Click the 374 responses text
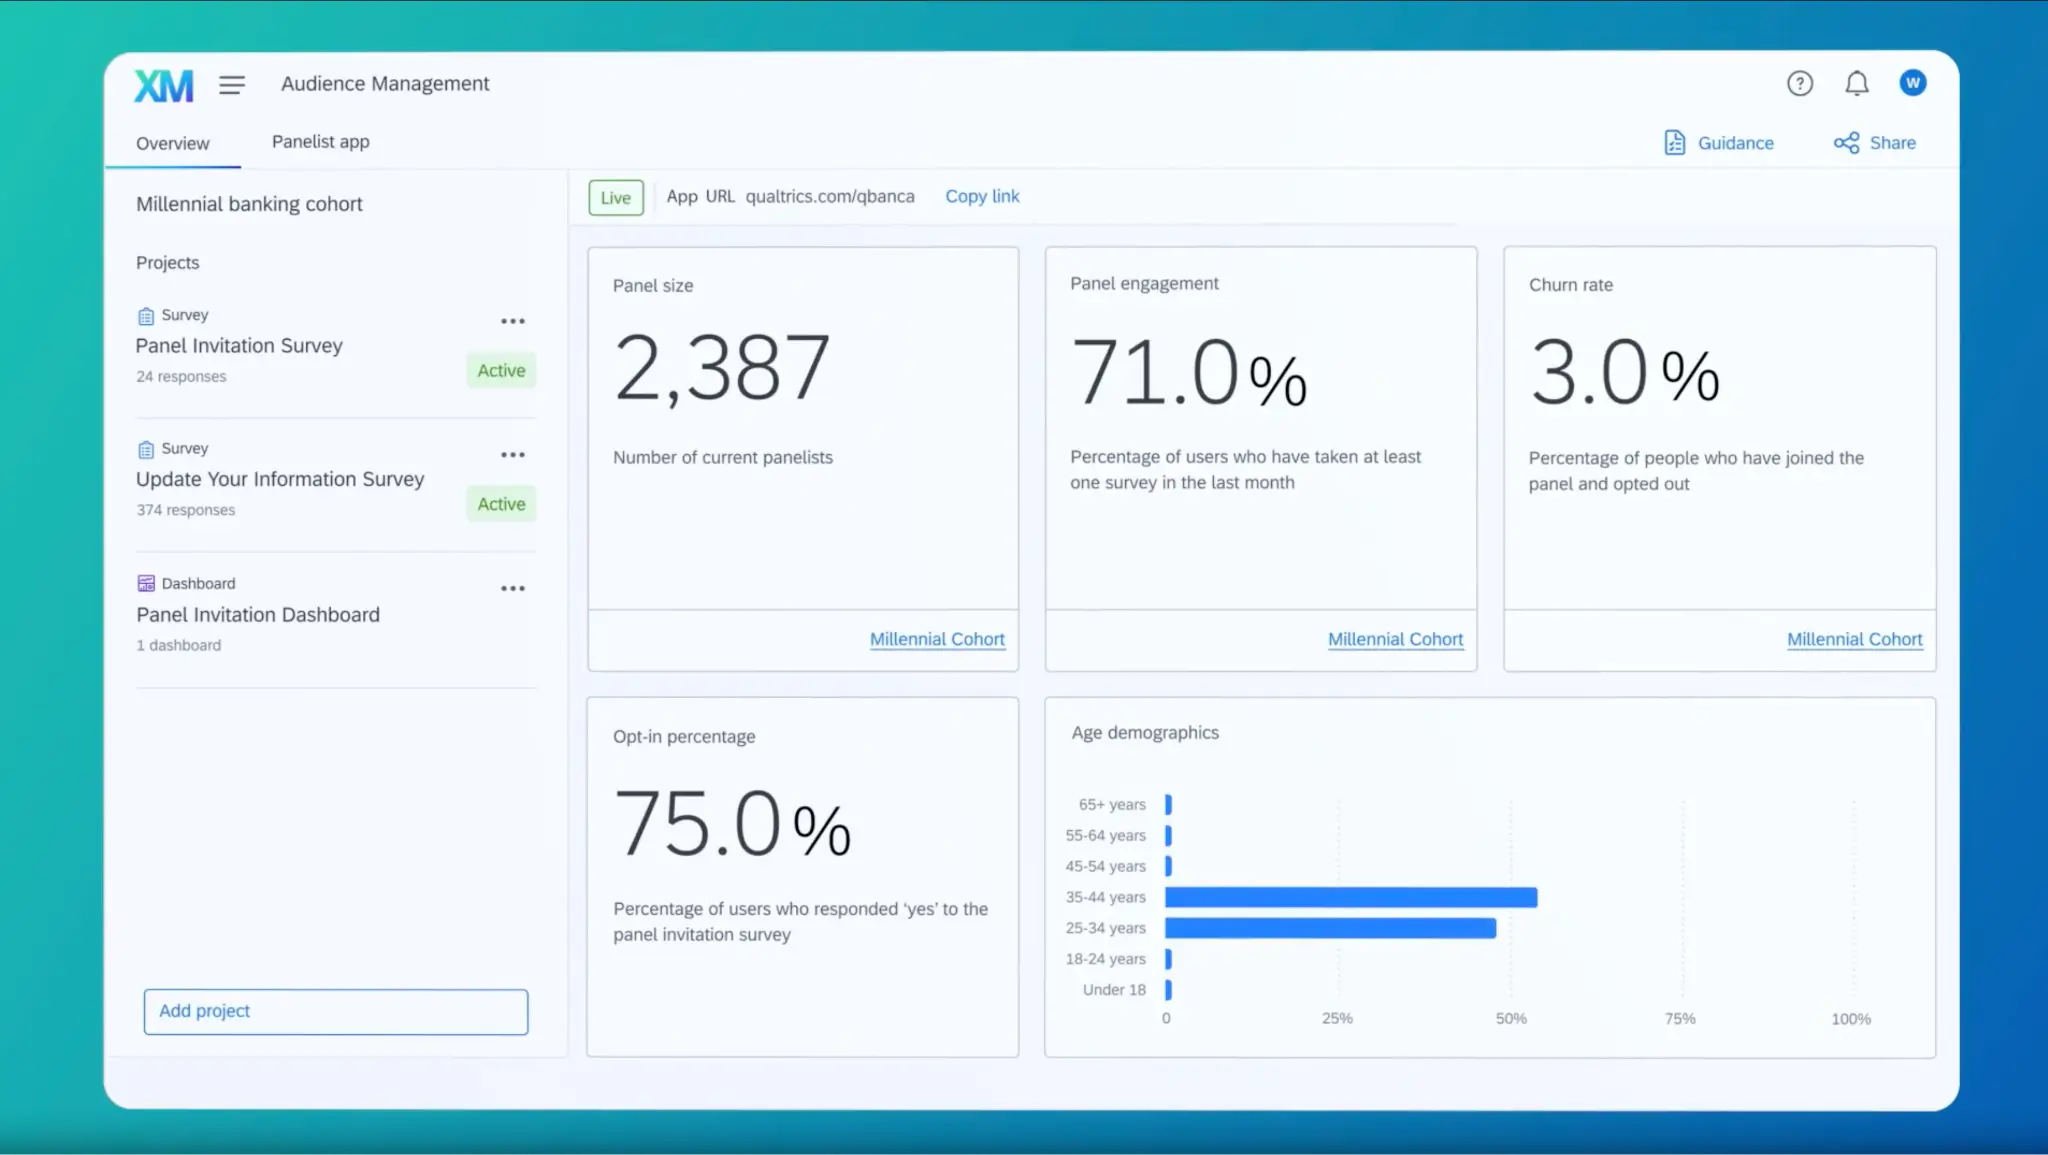Screen dimensions: 2048x1155 (186, 510)
